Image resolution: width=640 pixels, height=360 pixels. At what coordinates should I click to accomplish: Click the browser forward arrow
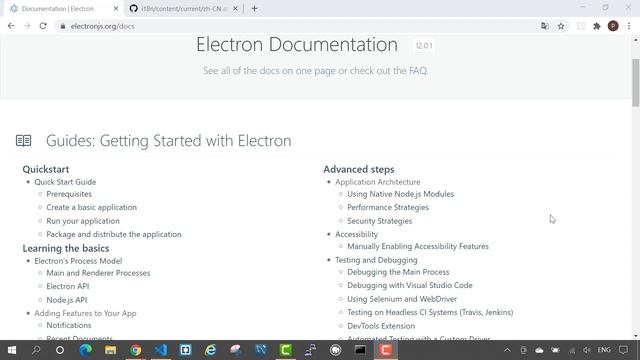(27, 26)
